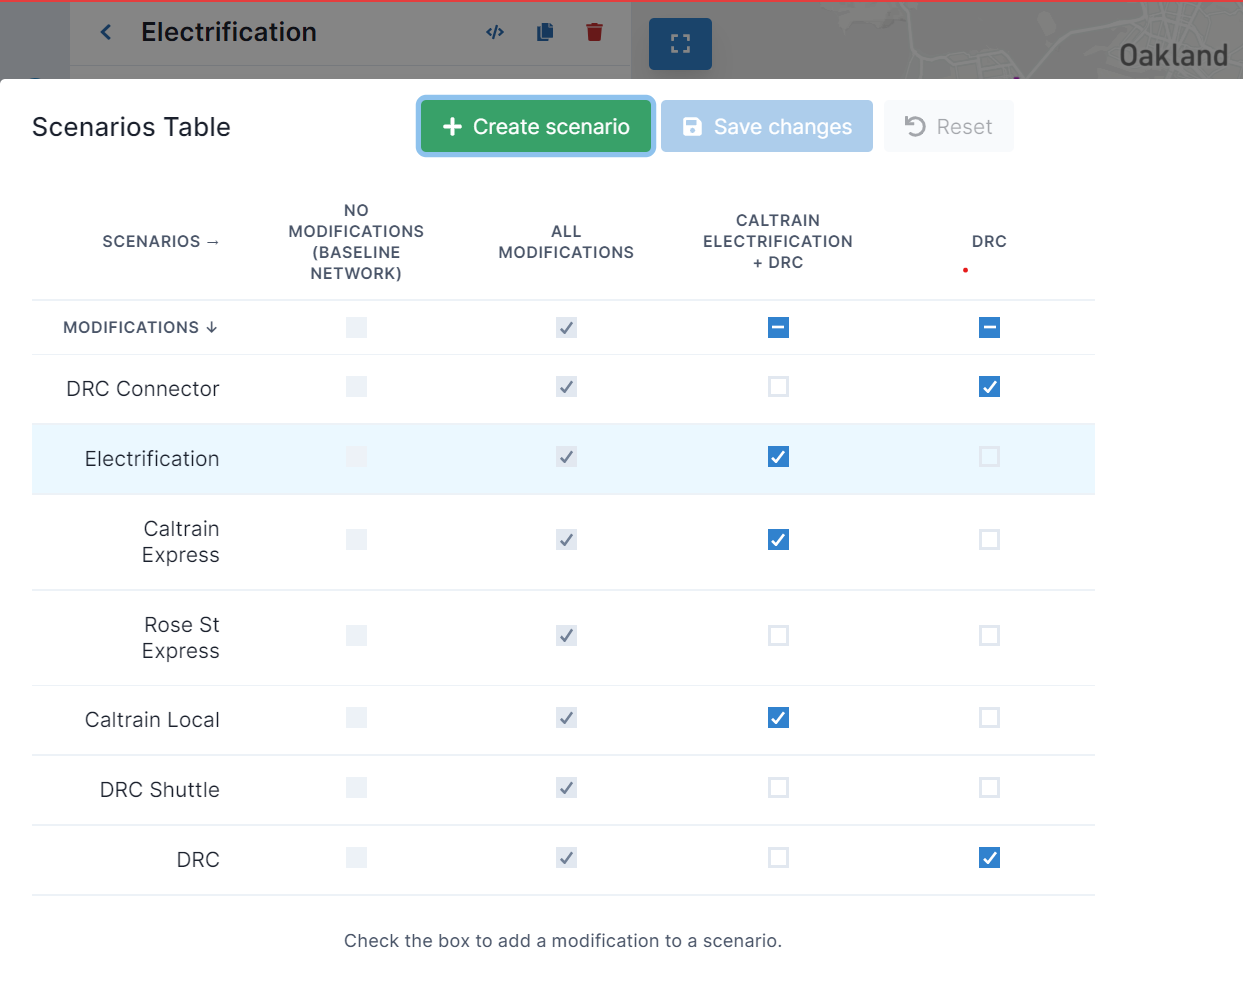Add DRC Shuttle to the DRC scenario
This screenshot has width=1243, height=983.
(989, 788)
